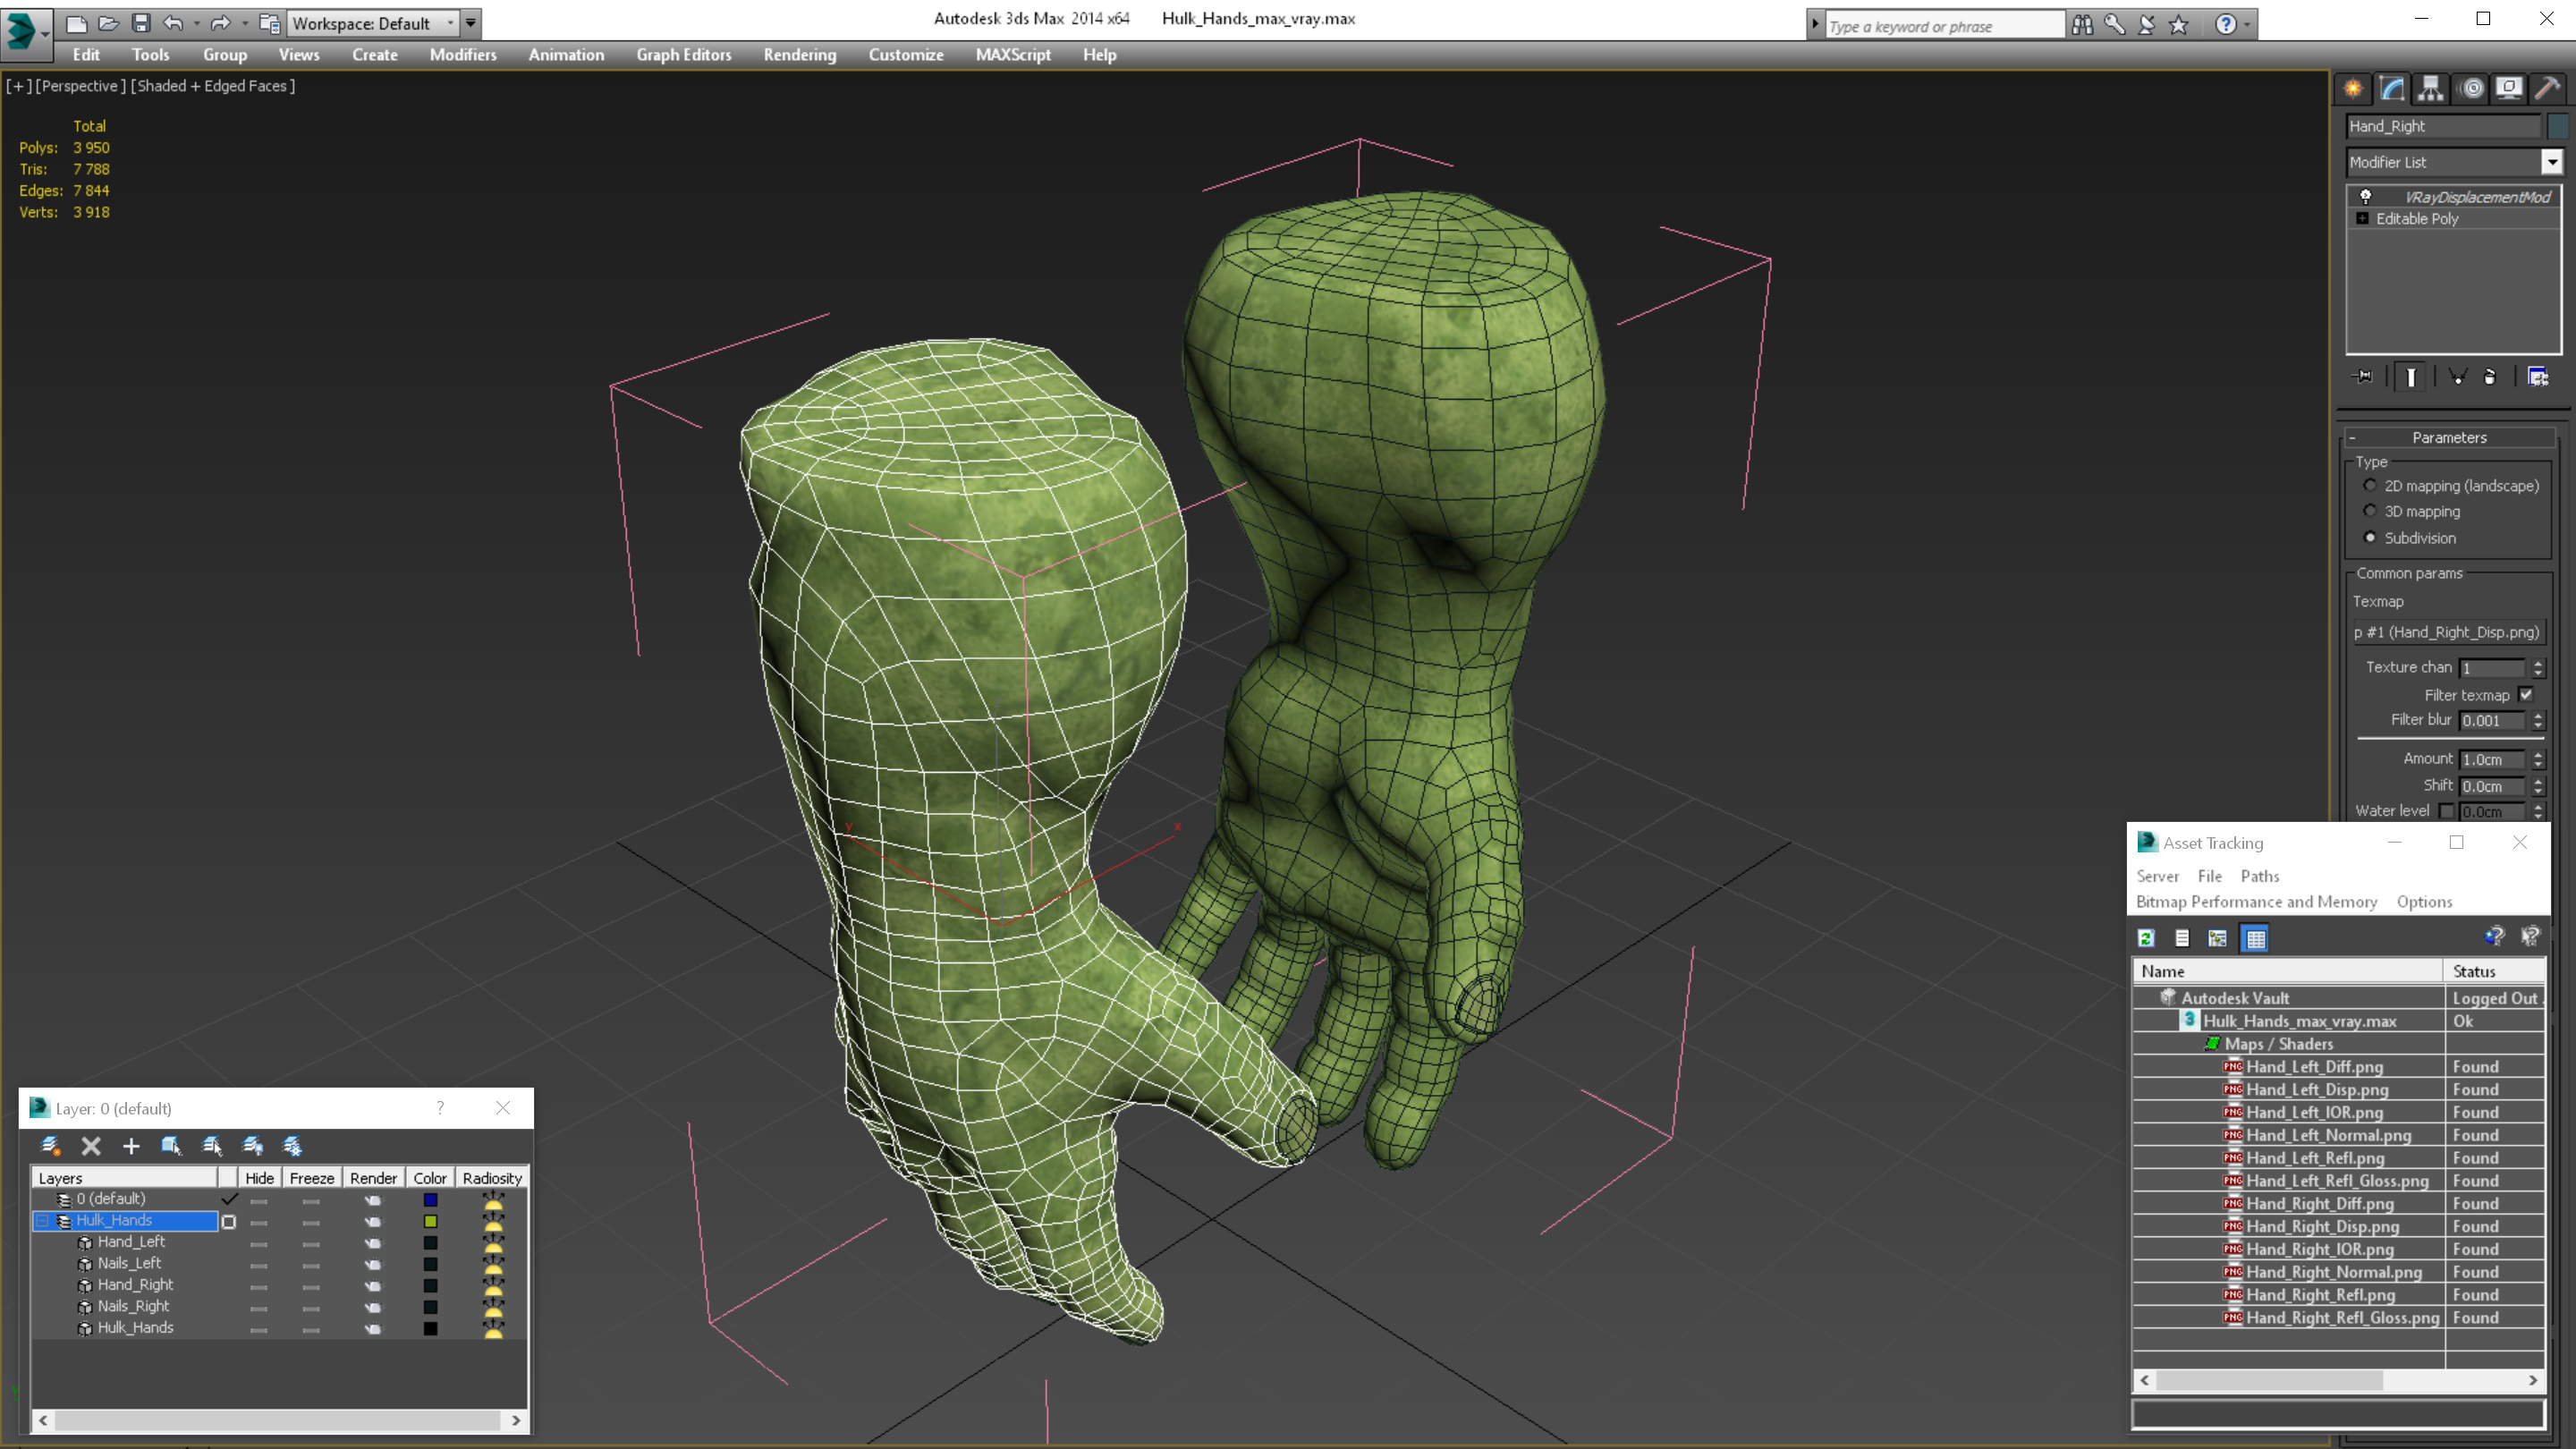Select Subdivision radio button
The image size is (2576, 1449).
pyautogui.click(x=2370, y=537)
